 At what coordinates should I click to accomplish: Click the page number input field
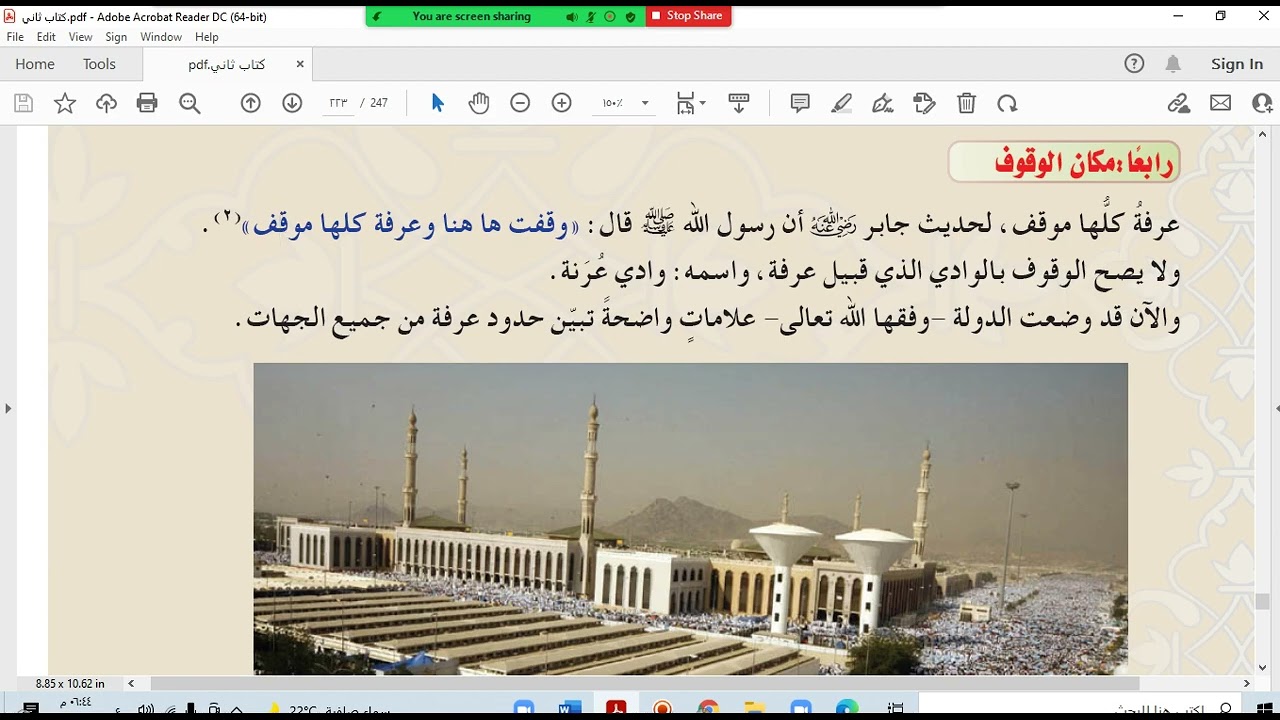click(x=339, y=103)
